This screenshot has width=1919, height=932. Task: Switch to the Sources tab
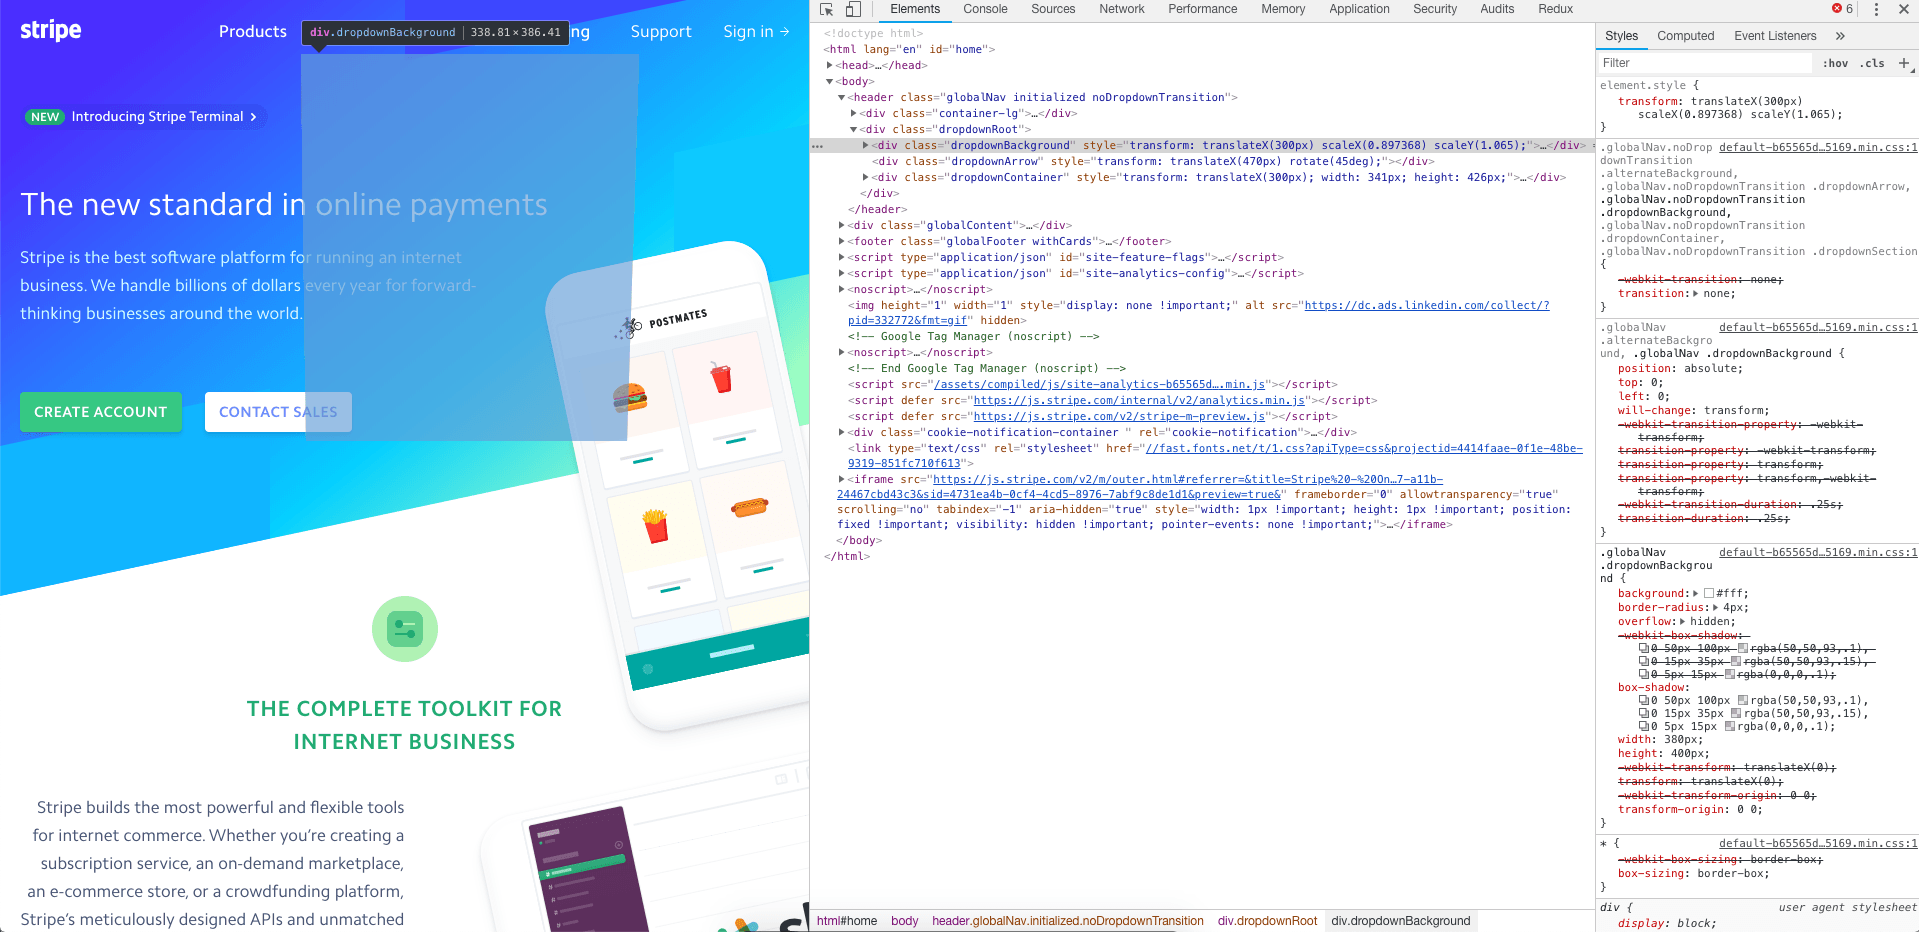(1053, 9)
